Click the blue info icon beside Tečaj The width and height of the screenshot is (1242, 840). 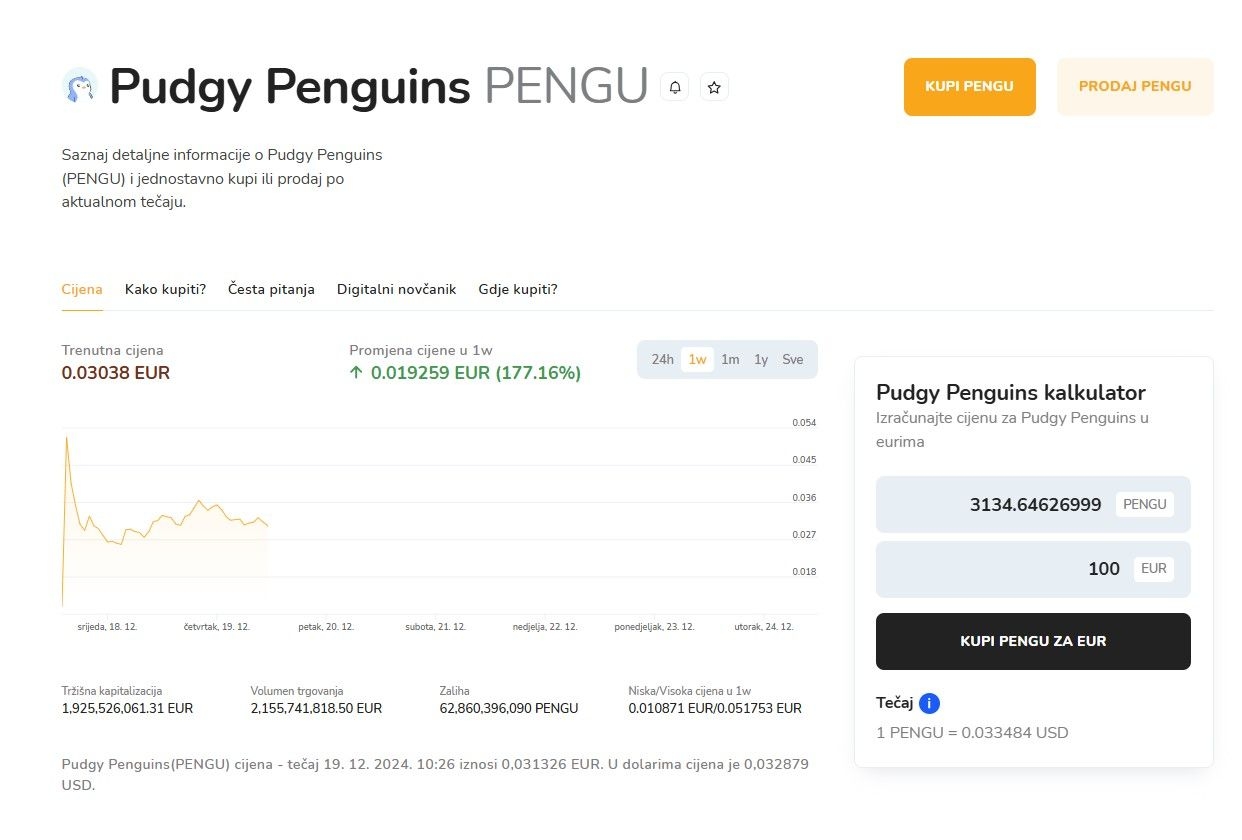click(x=929, y=703)
